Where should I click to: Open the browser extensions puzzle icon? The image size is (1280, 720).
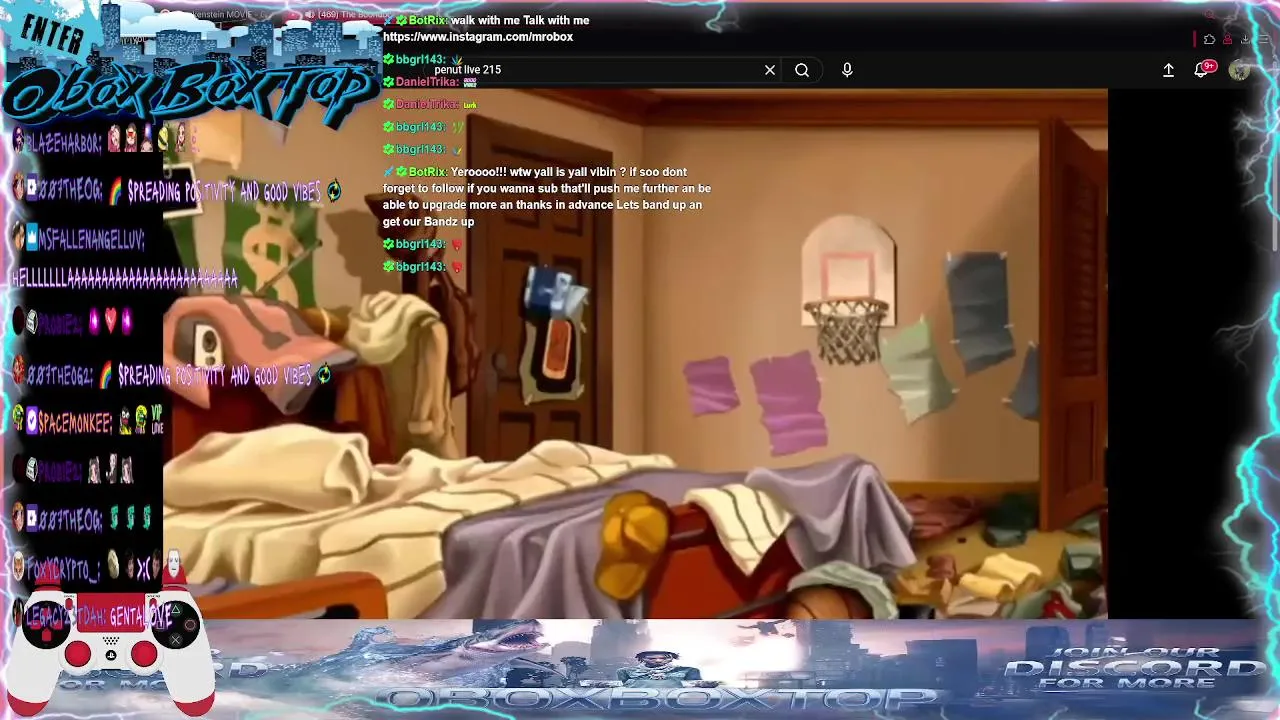click(1210, 40)
